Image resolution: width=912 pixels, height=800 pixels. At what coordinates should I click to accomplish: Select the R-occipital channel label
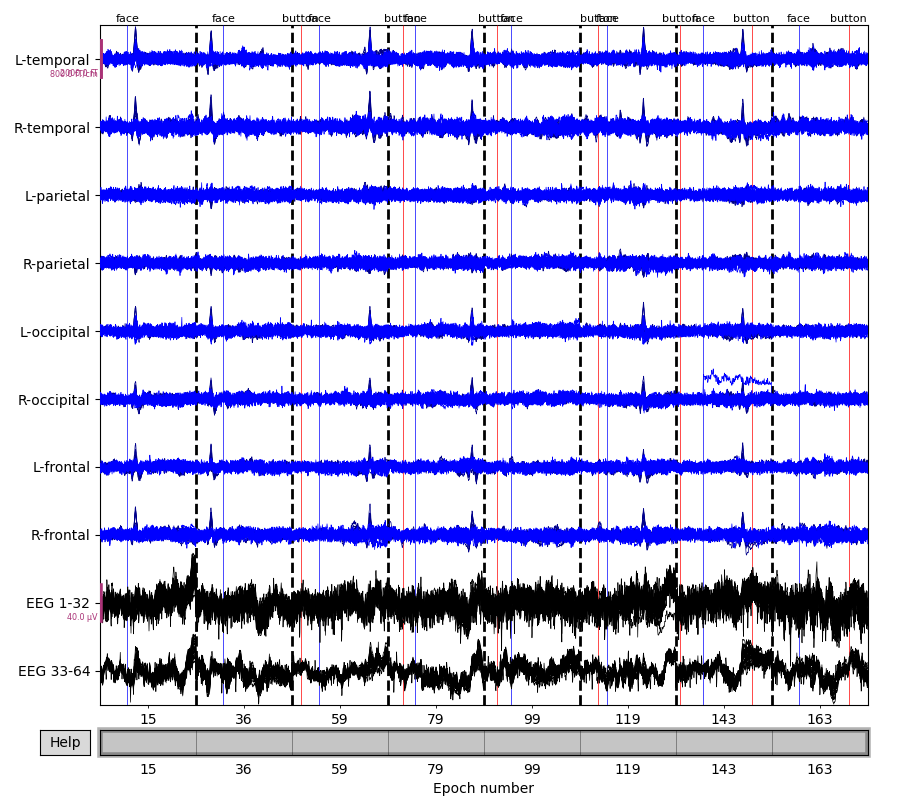click(54, 400)
